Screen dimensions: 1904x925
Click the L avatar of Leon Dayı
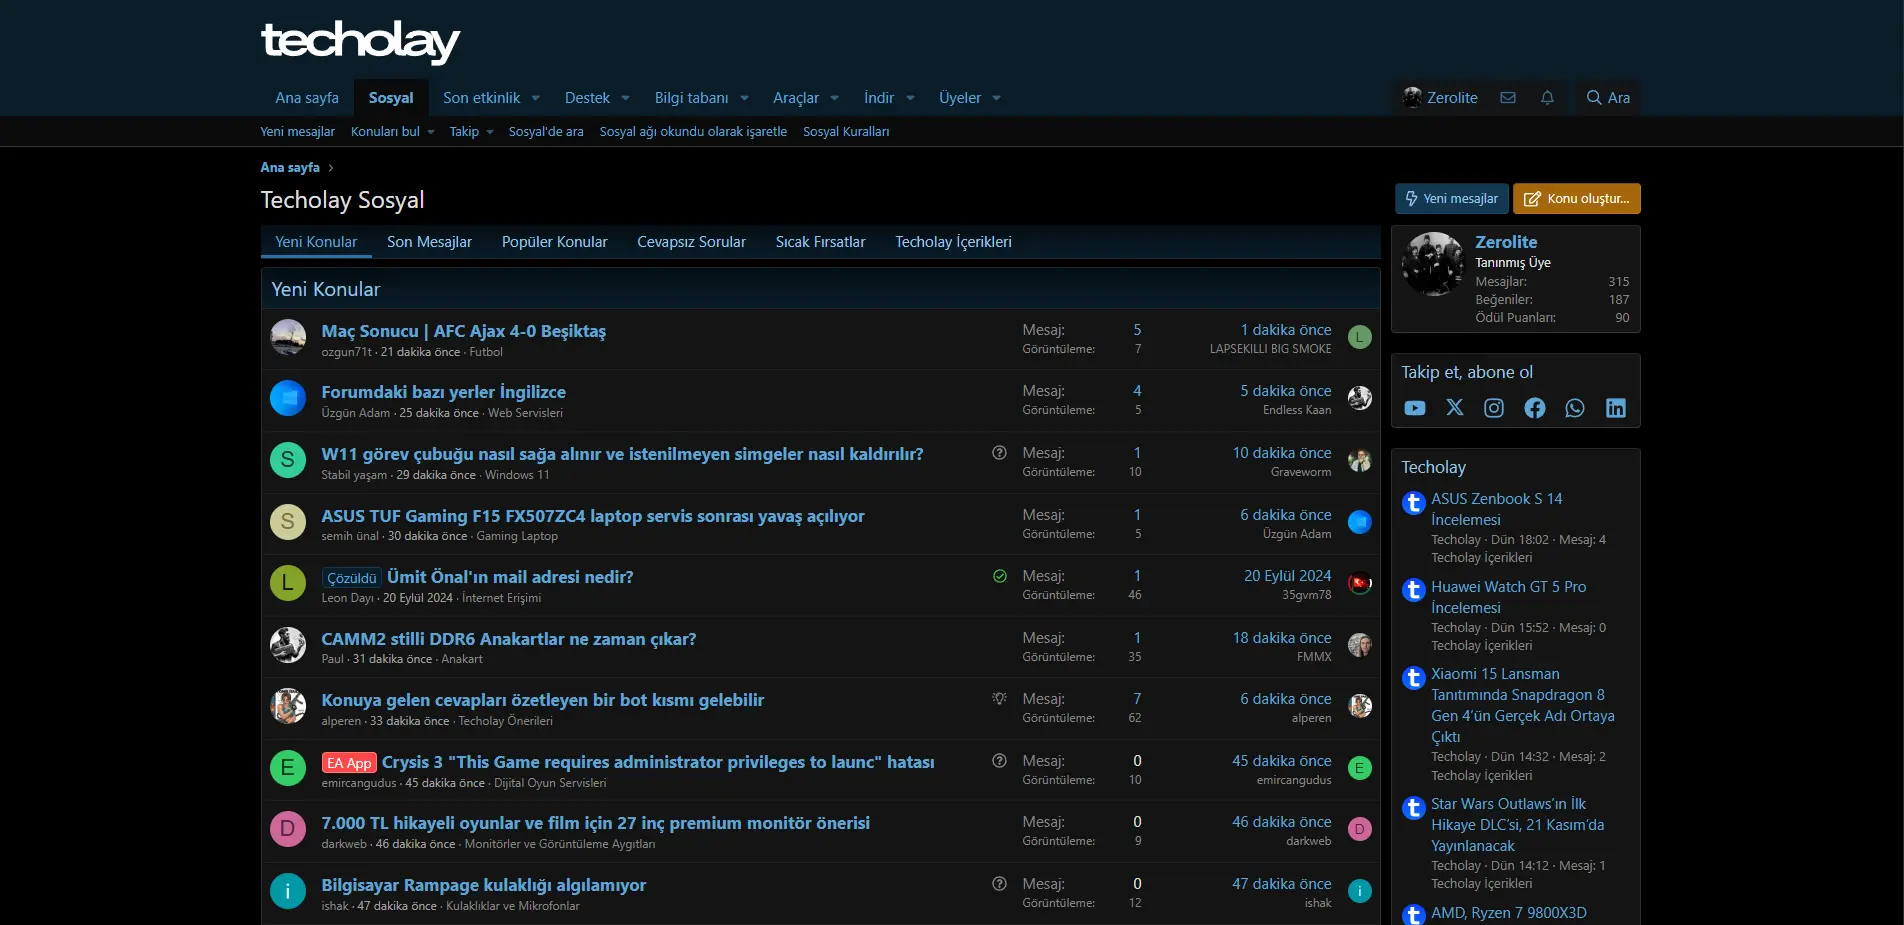coord(288,583)
